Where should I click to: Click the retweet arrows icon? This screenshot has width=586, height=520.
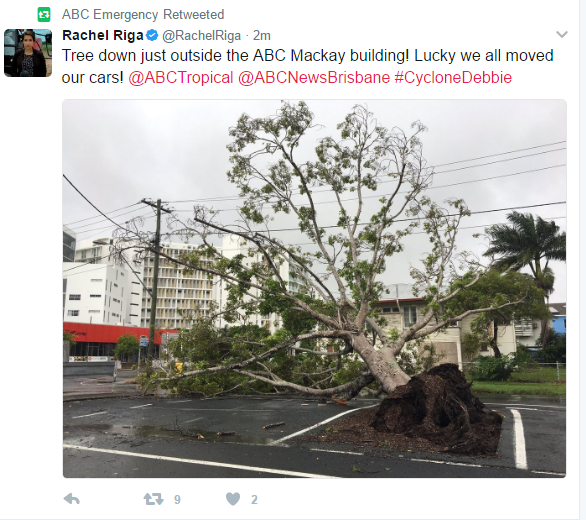click(x=154, y=499)
